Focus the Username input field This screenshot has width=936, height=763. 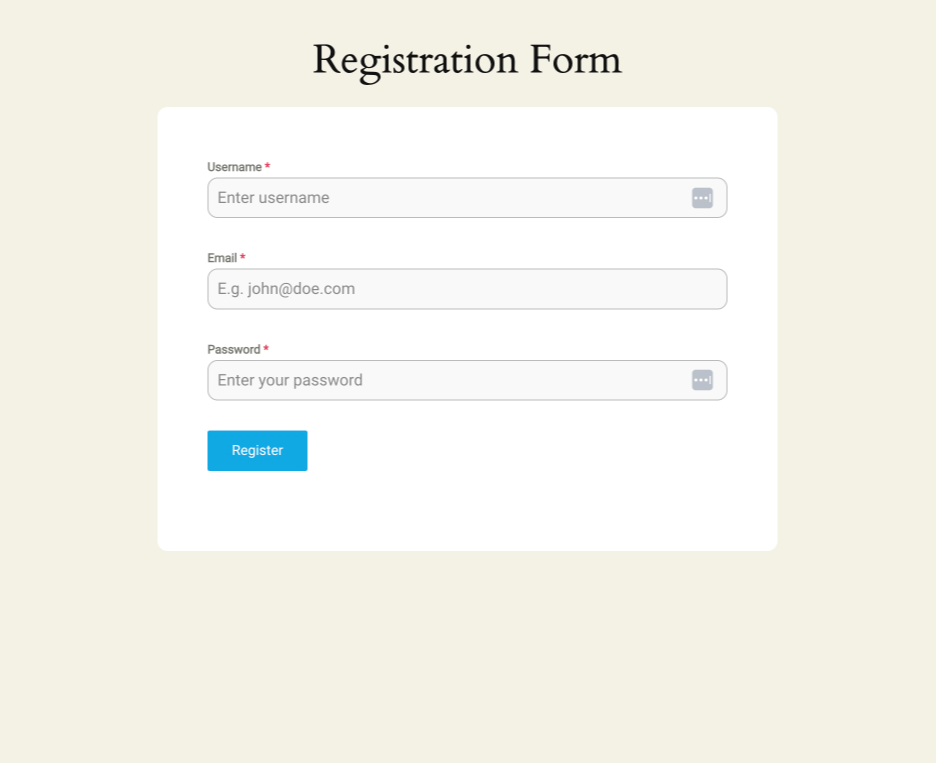pyautogui.click(x=450, y=198)
